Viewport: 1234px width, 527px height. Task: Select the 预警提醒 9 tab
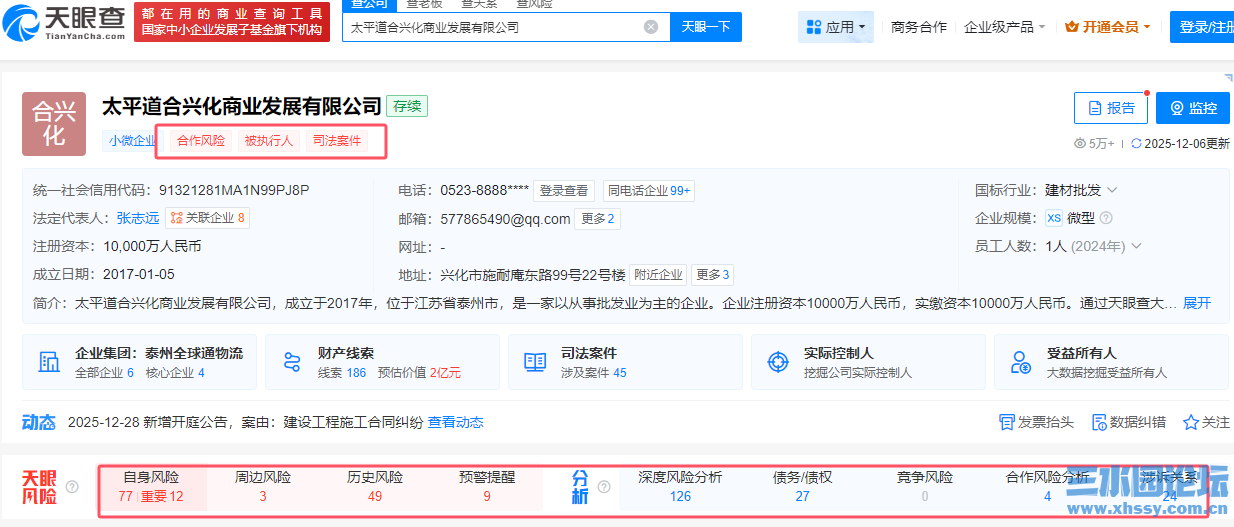click(x=487, y=487)
